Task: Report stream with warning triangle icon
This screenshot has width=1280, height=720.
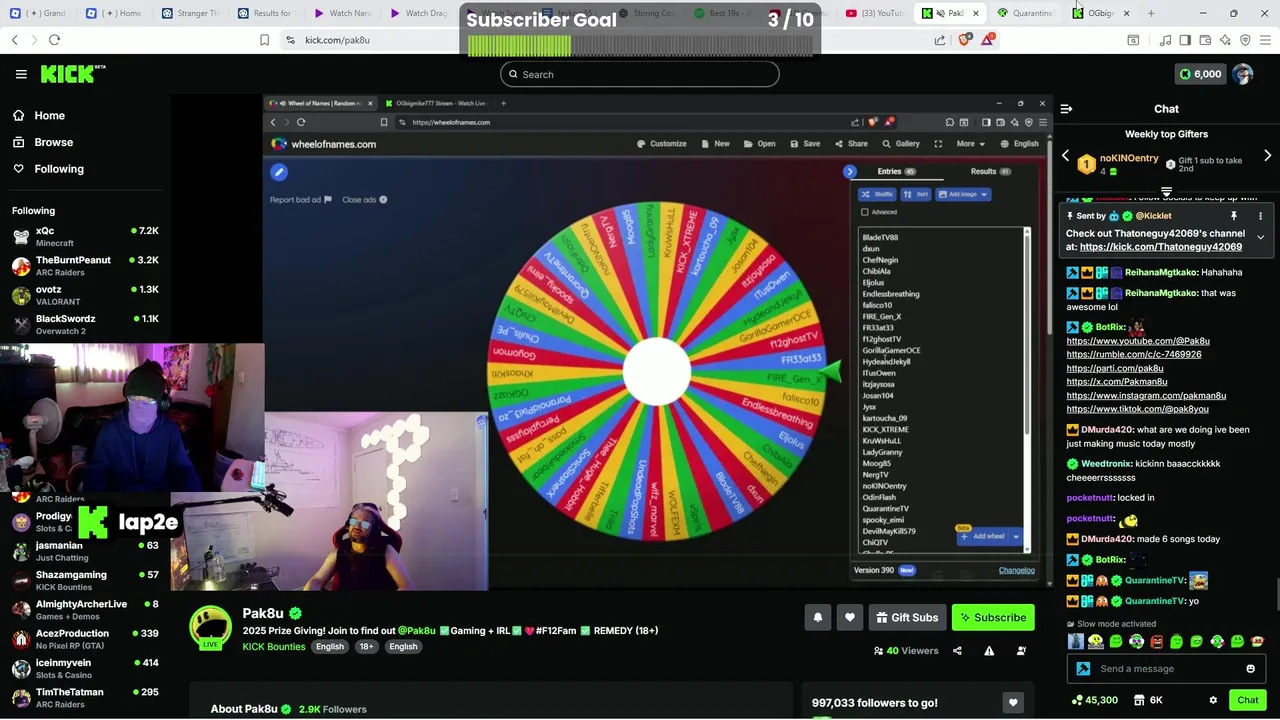Action: point(989,651)
